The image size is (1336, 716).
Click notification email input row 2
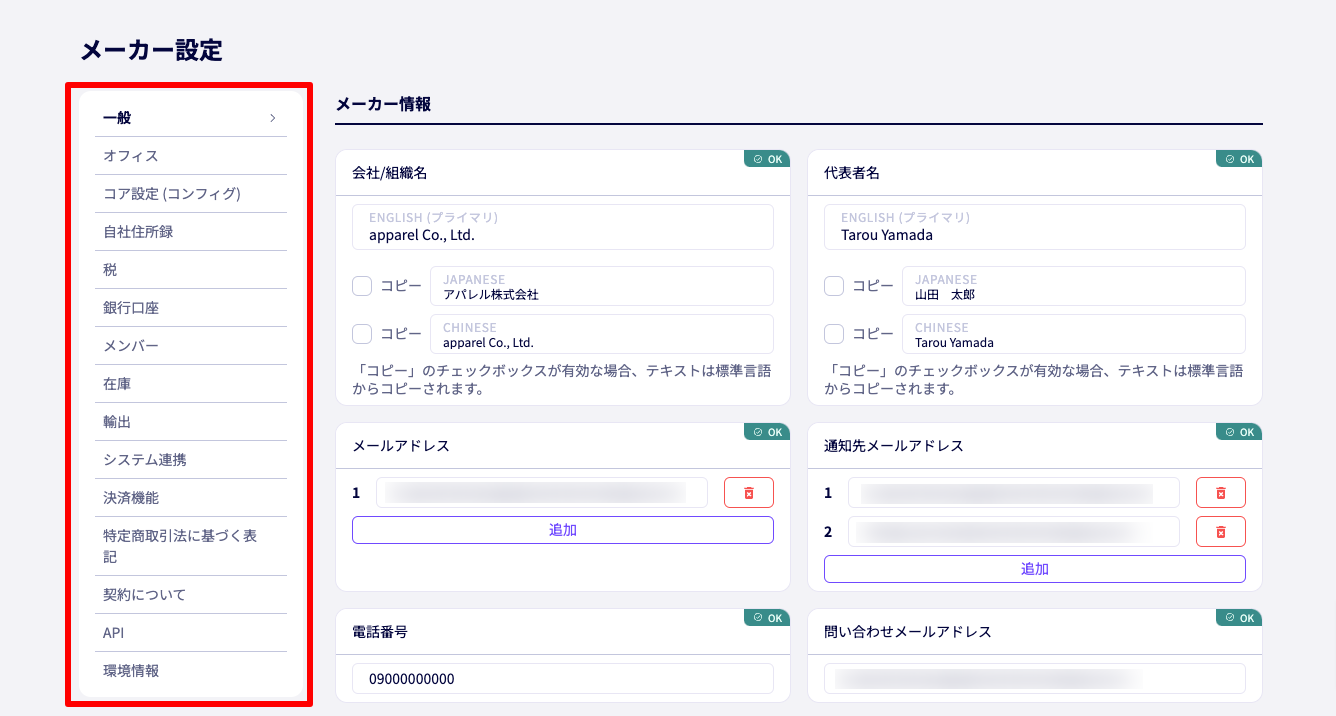pyautogui.click(x=1014, y=532)
